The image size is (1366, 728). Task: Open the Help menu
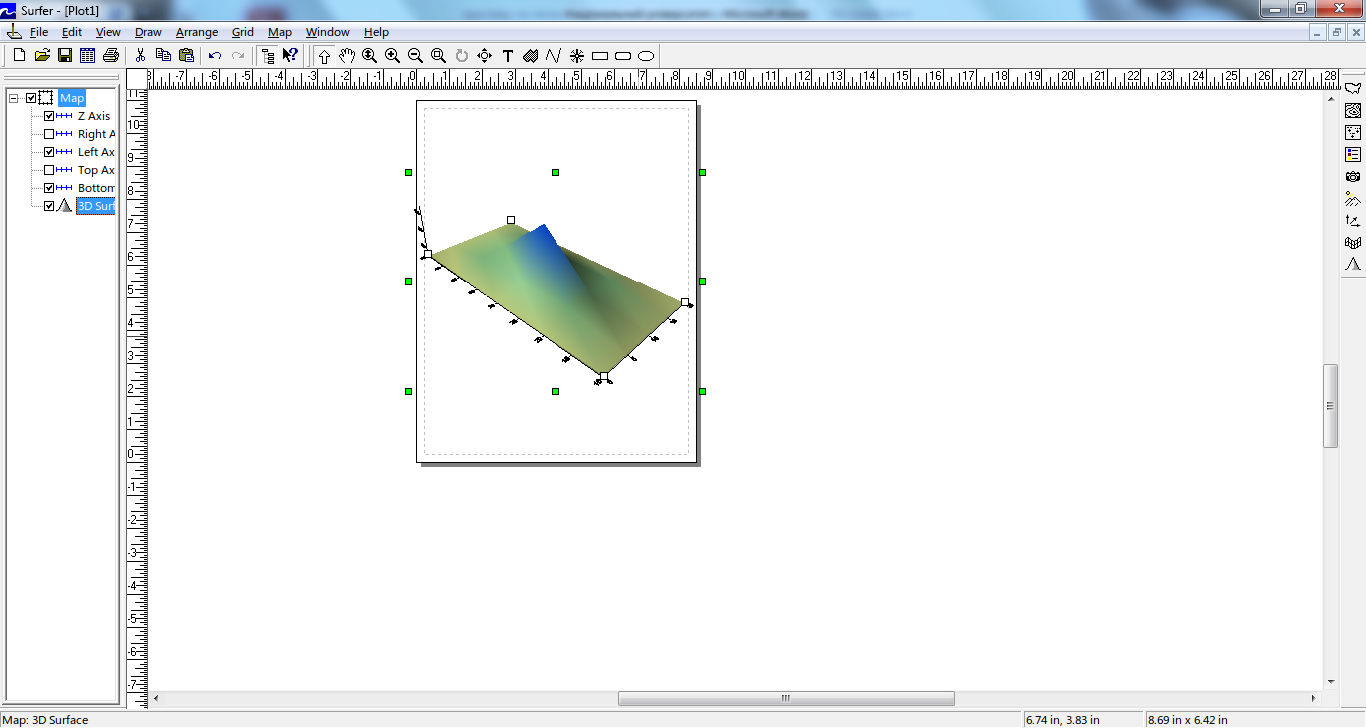click(x=376, y=32)
